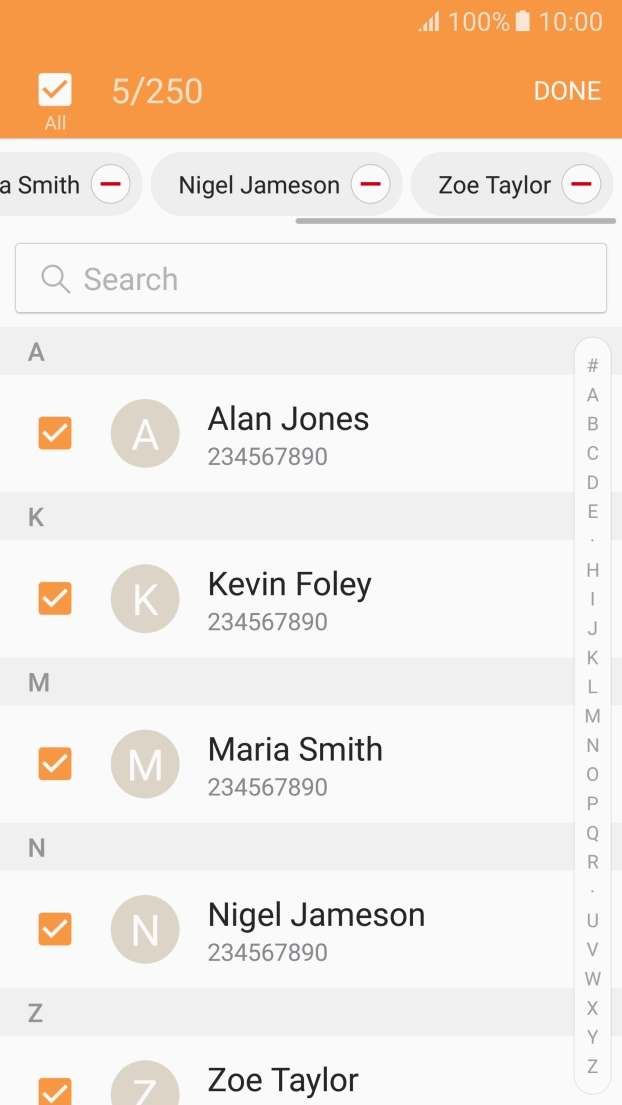Tap the search magnifier icon
This screenshot has height=1105, width=622.
coord(55,279)
